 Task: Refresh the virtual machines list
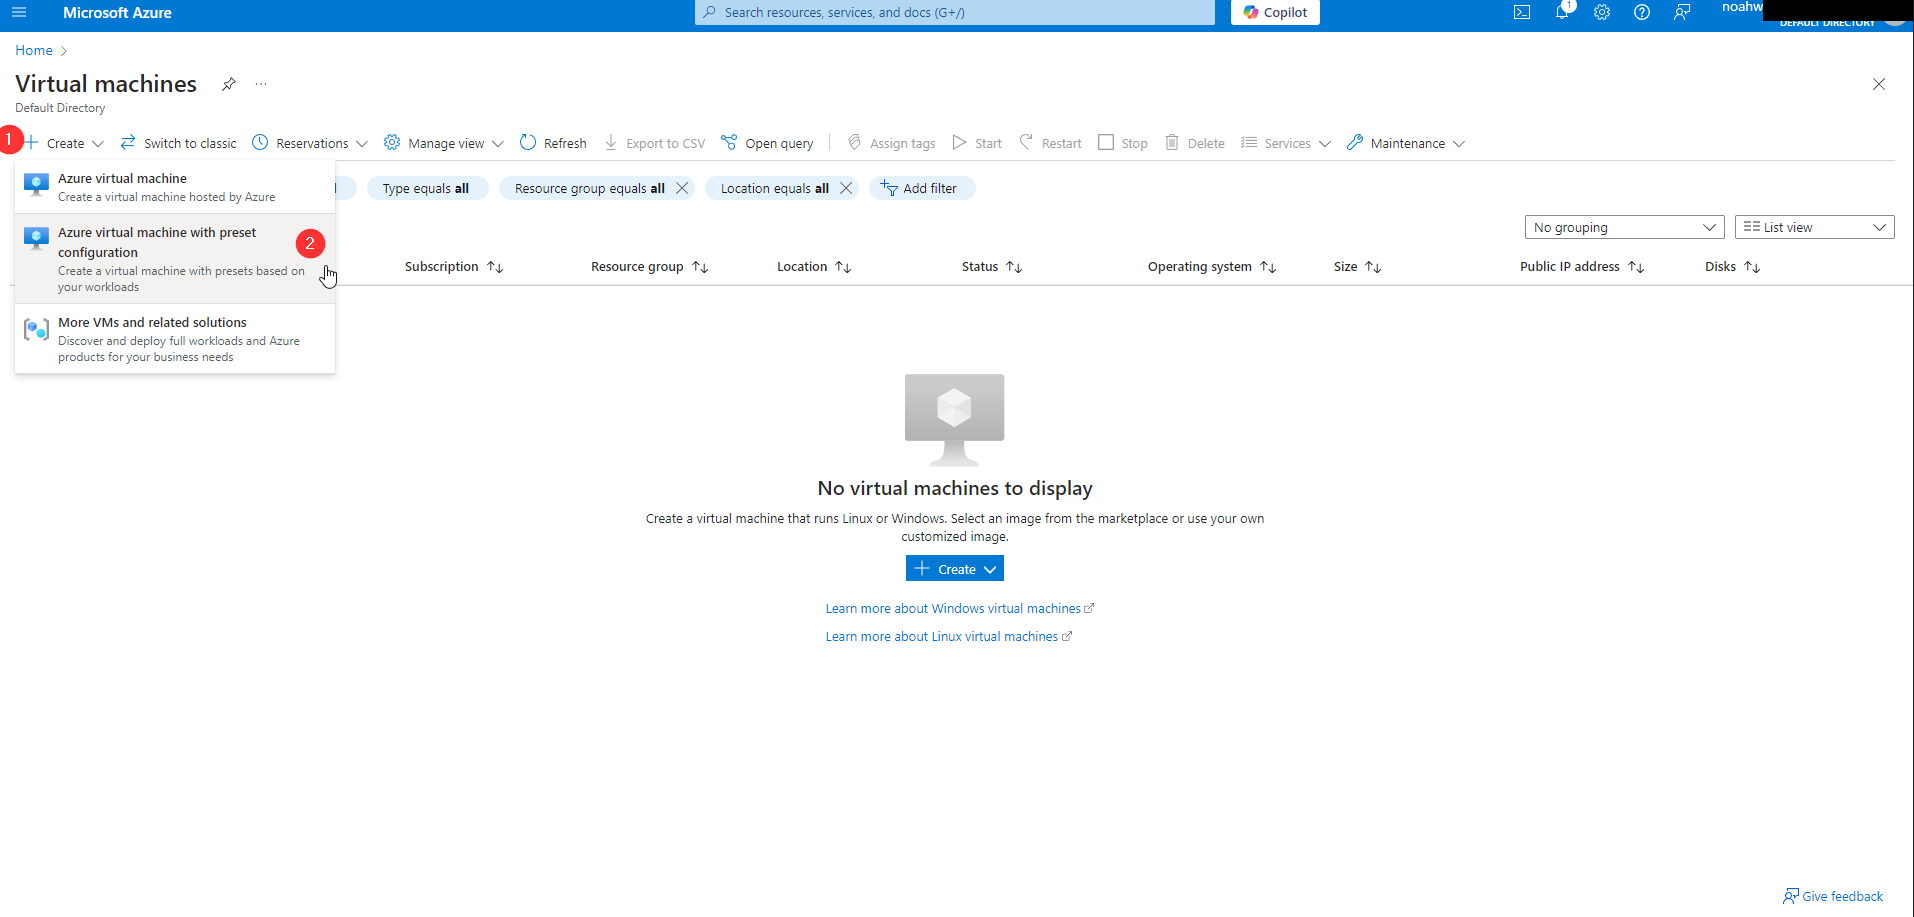click(x=553, y=143)
